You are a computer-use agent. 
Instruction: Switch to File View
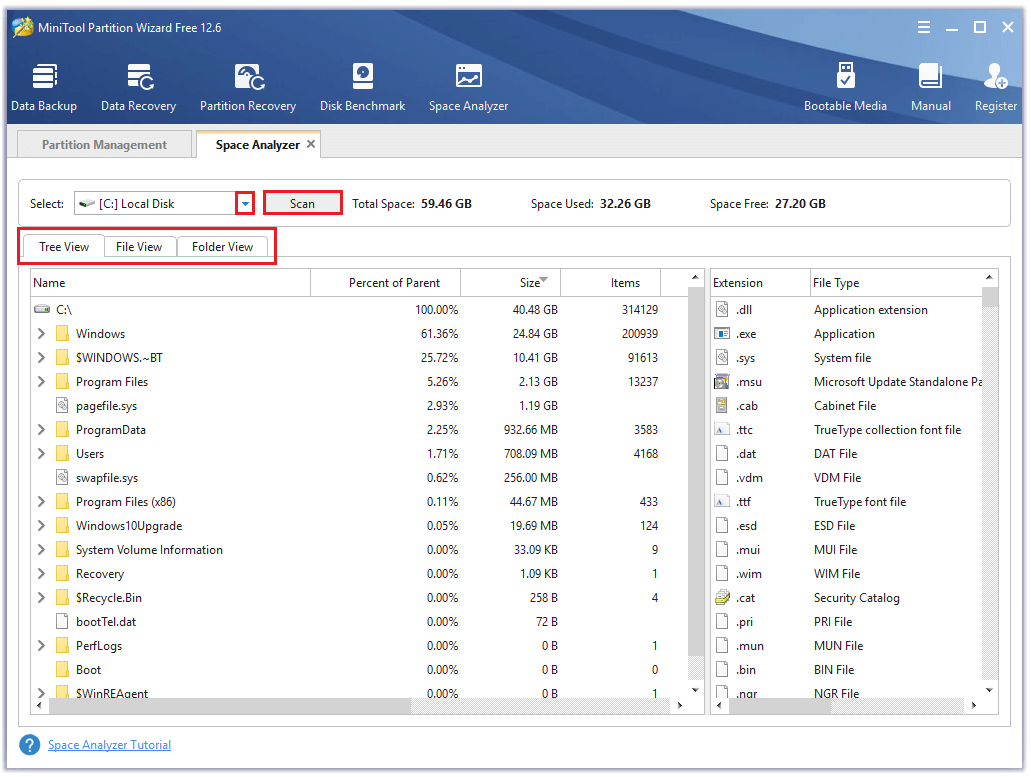click(139, 247)
